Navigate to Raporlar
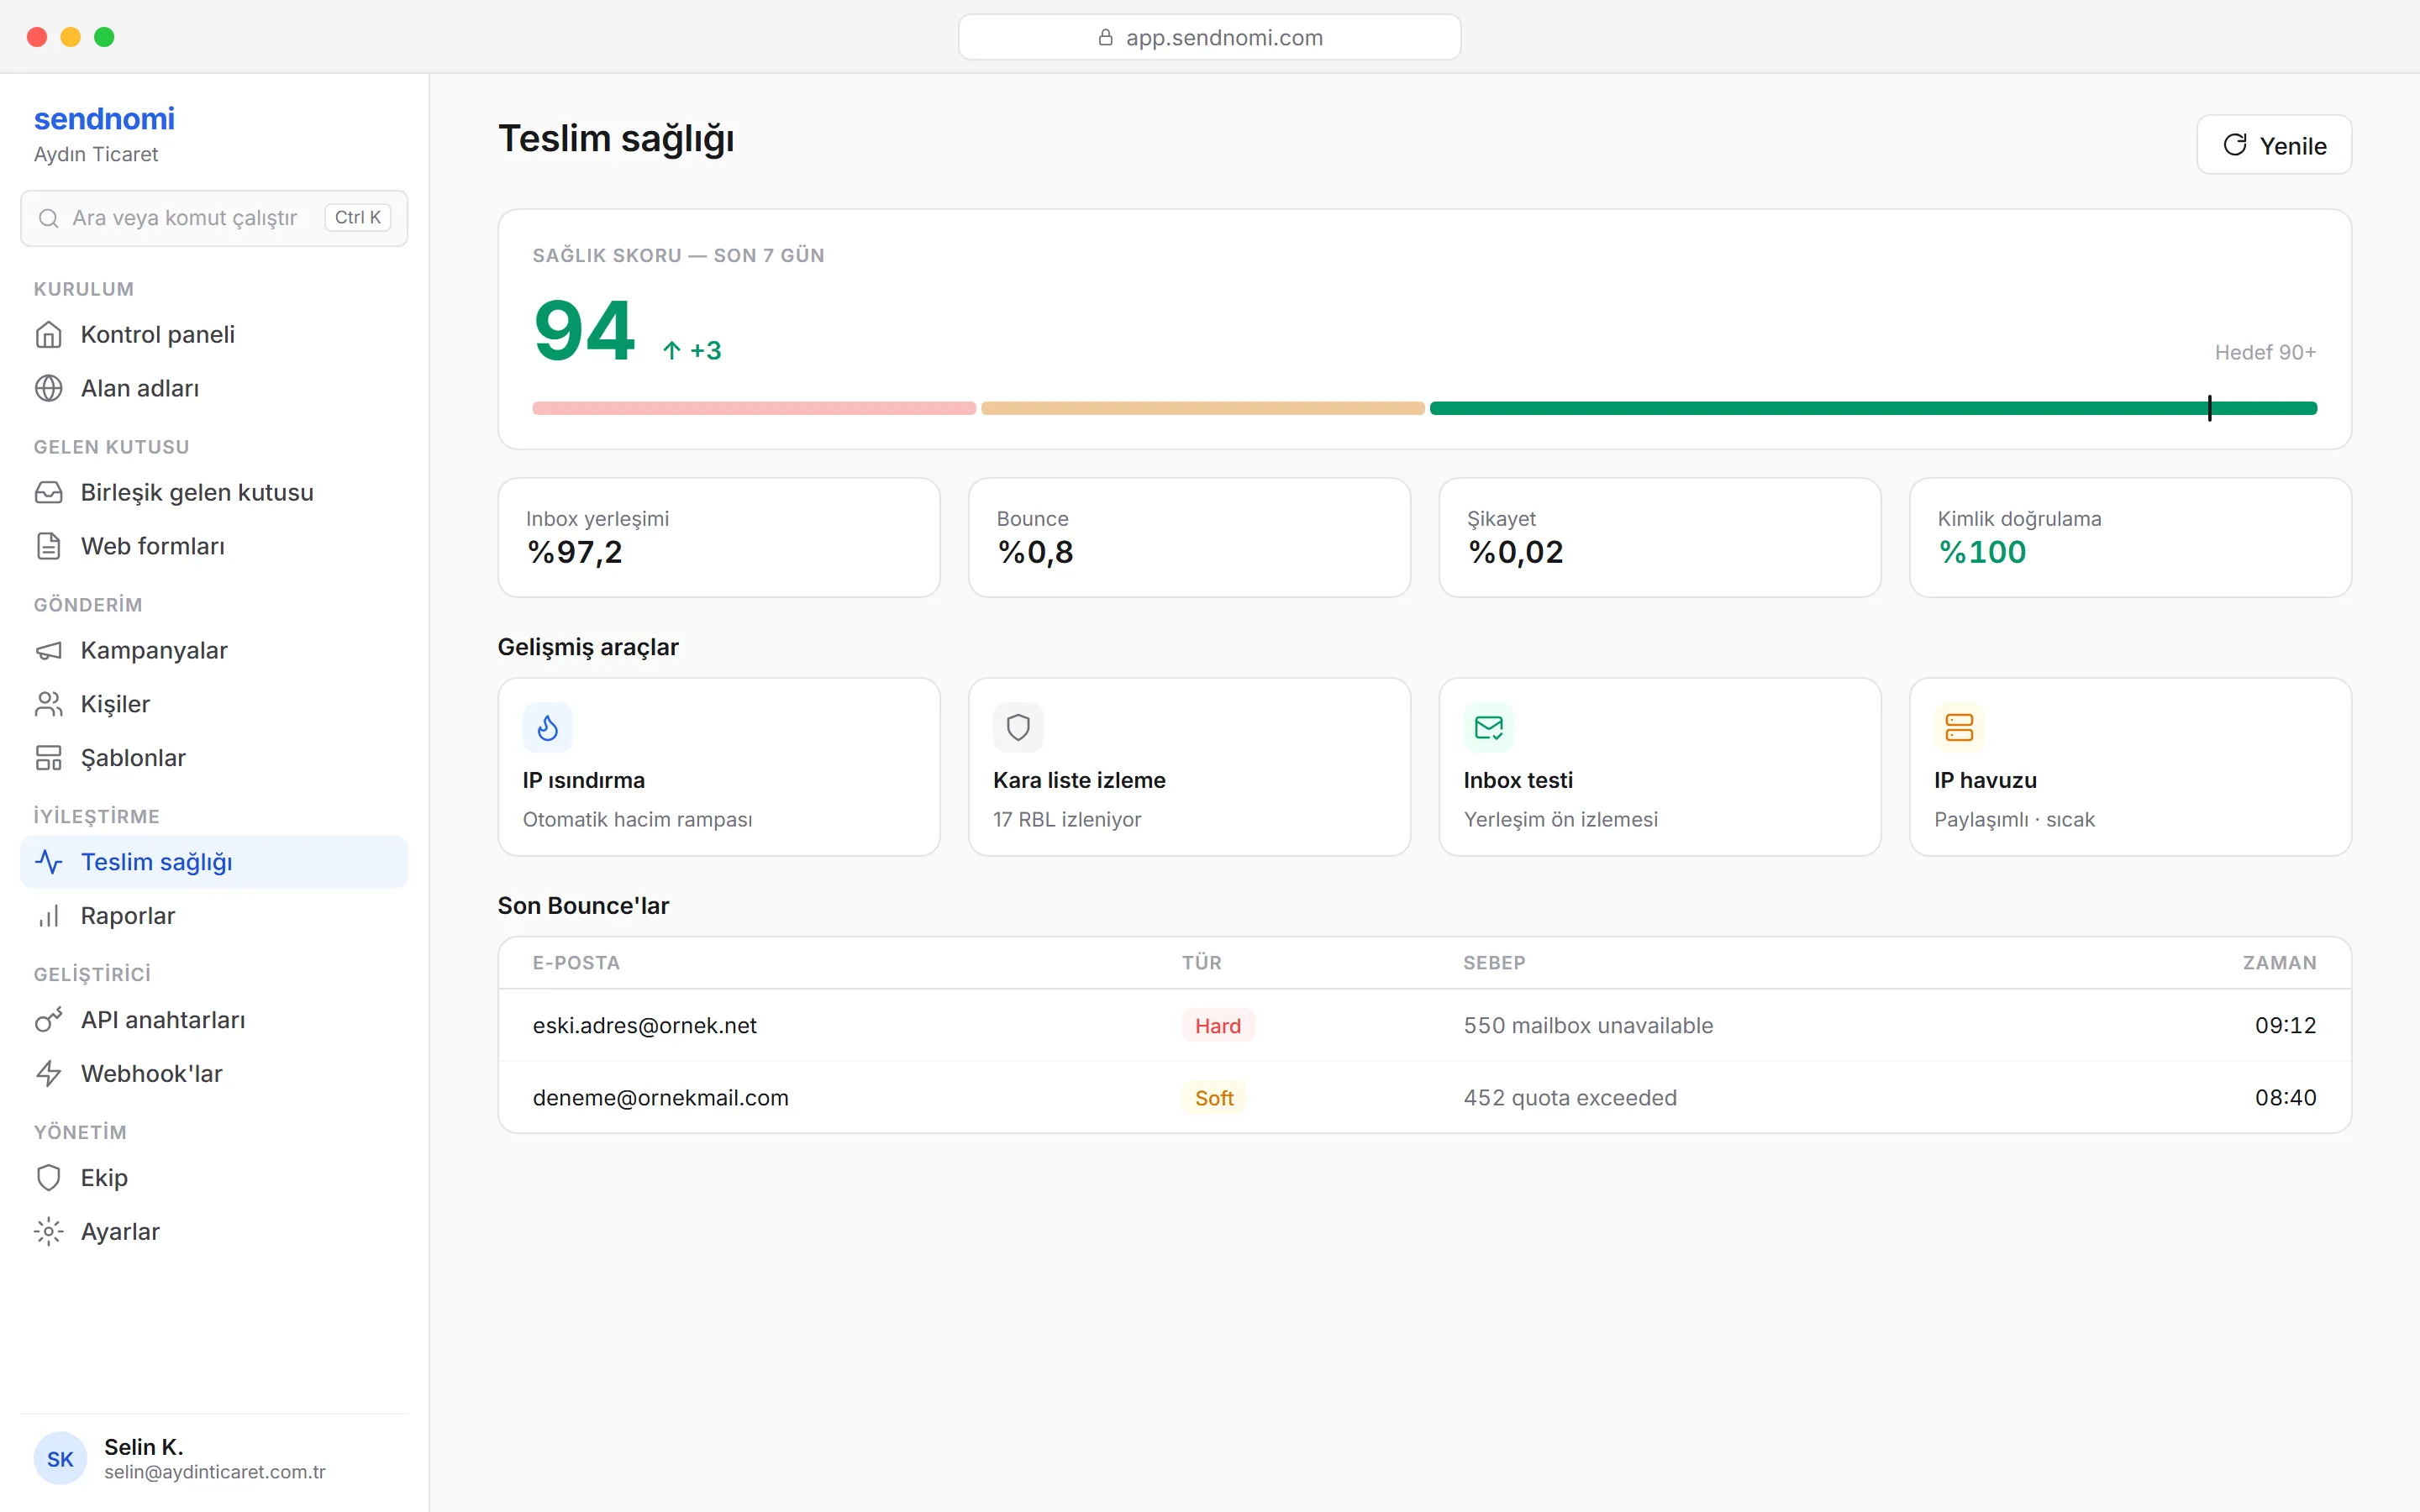 214,916
